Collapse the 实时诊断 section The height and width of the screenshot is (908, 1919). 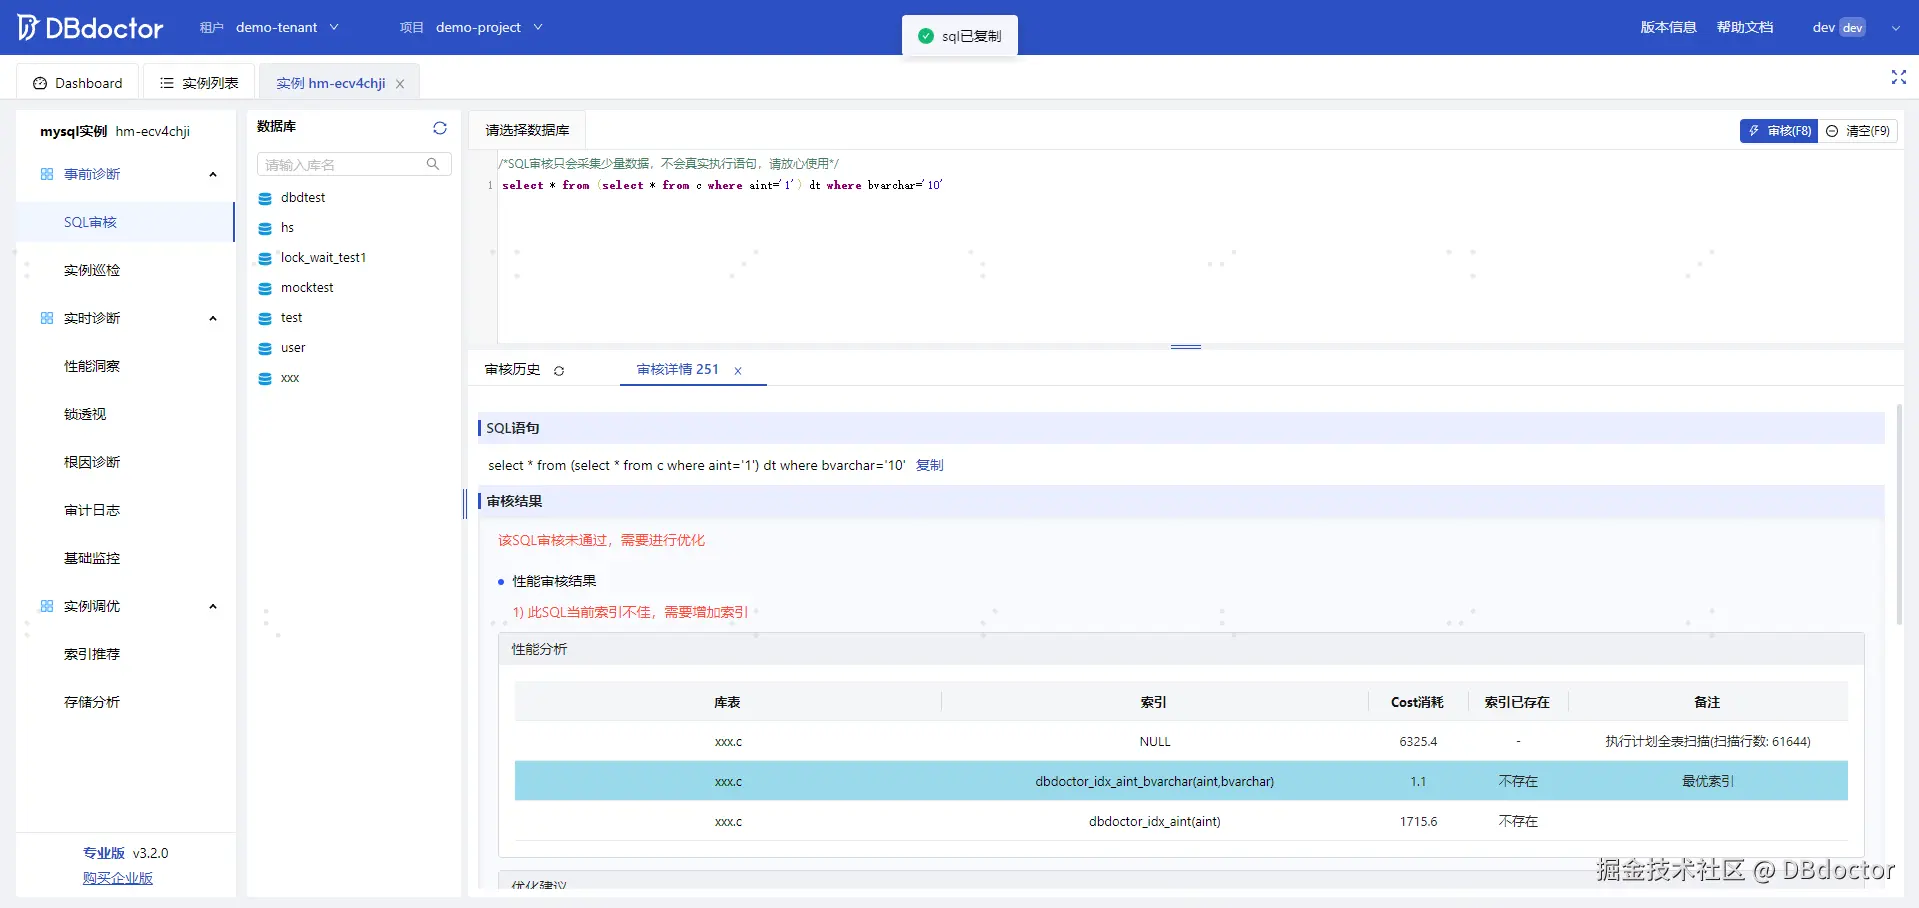tap(212, 318)
